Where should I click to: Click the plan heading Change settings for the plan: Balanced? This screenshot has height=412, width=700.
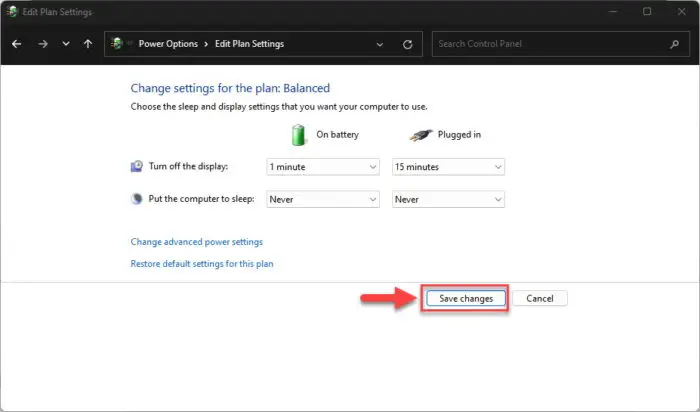[230, 88]
